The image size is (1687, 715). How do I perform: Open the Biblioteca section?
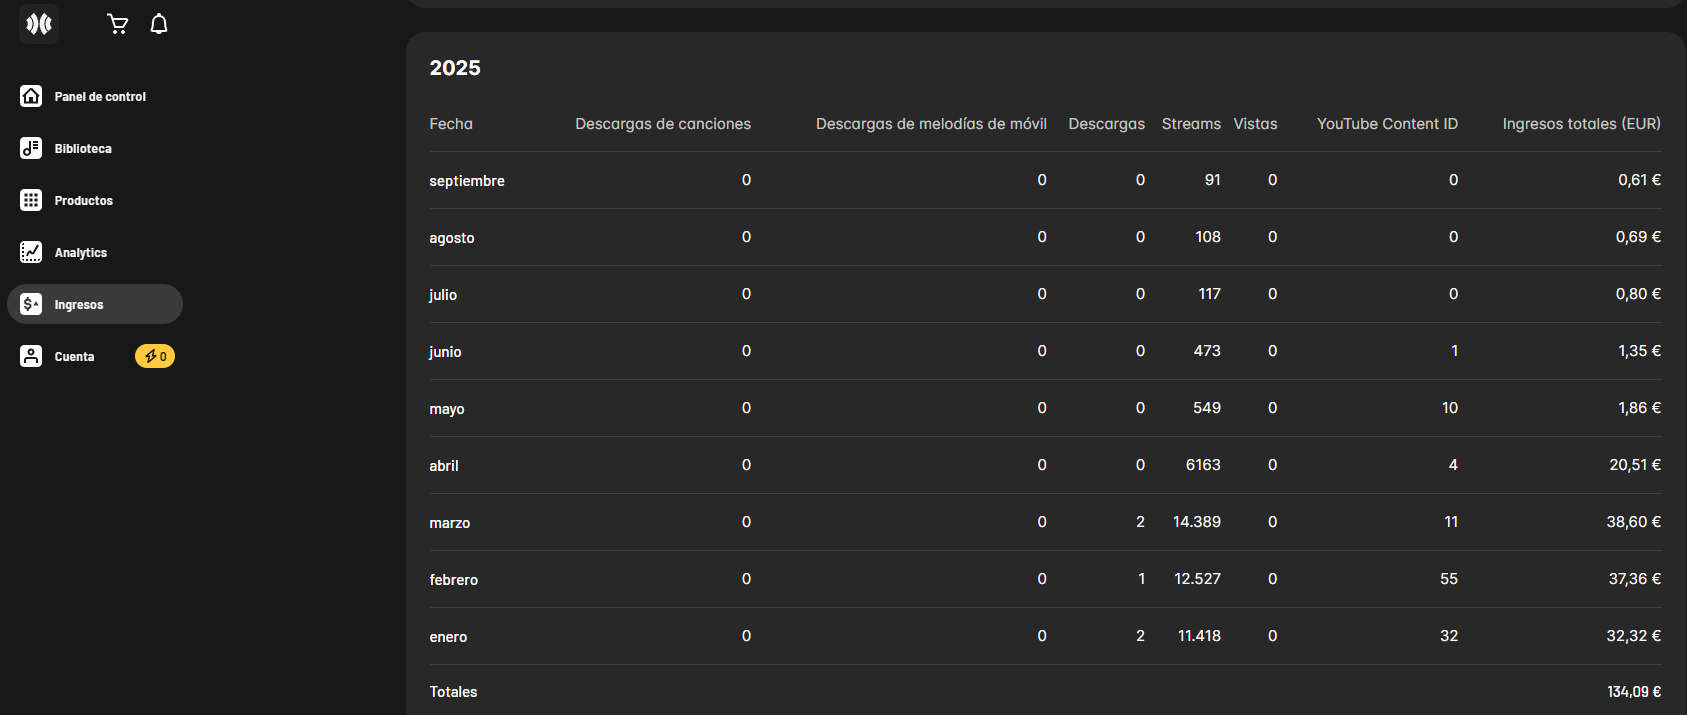click(x=83, y=149)
